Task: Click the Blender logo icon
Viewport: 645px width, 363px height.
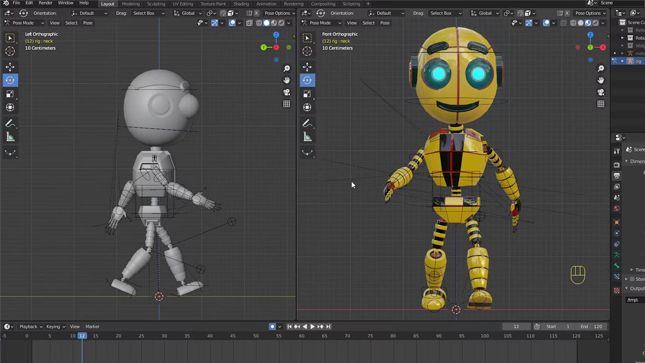Action: pyautogui.click(x=6, y=3)
